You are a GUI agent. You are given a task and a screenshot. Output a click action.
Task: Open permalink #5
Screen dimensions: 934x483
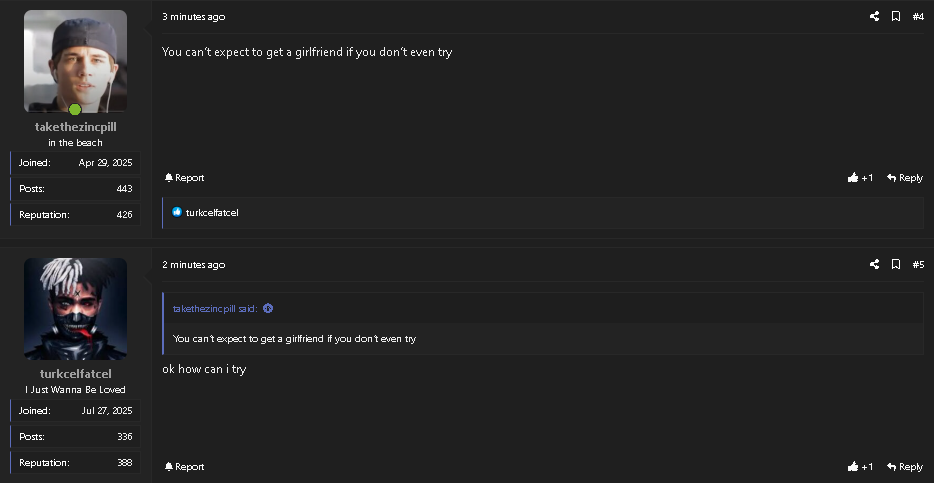tap(918, 264)
